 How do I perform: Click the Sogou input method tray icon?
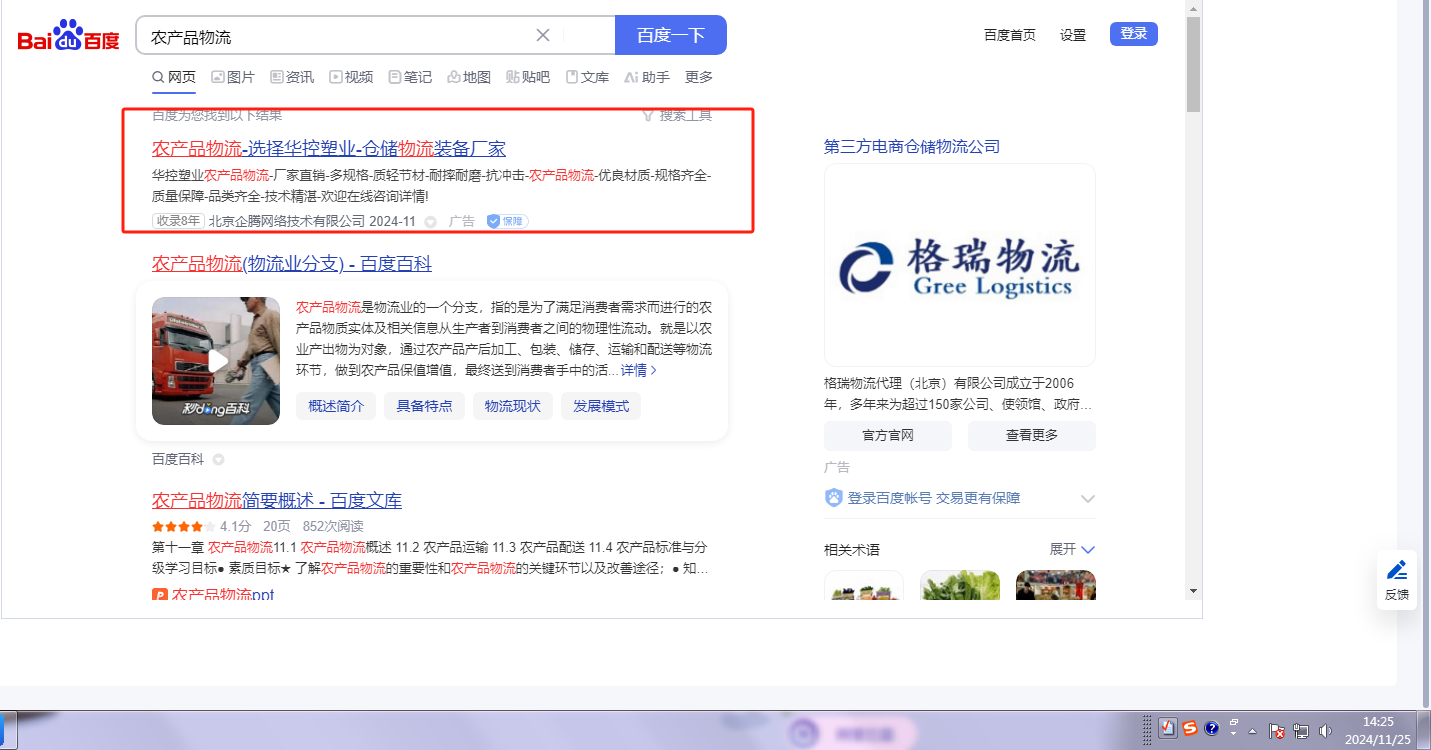click(x=1190, y=728)
